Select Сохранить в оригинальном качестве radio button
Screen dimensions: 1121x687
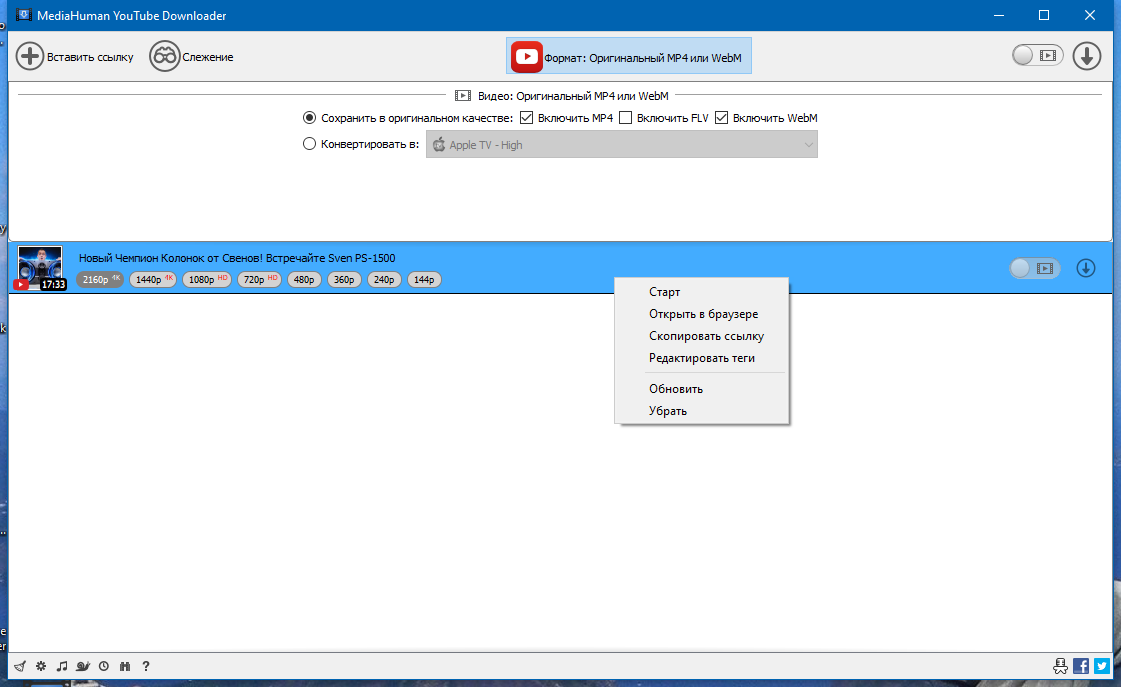coord(309,118)
